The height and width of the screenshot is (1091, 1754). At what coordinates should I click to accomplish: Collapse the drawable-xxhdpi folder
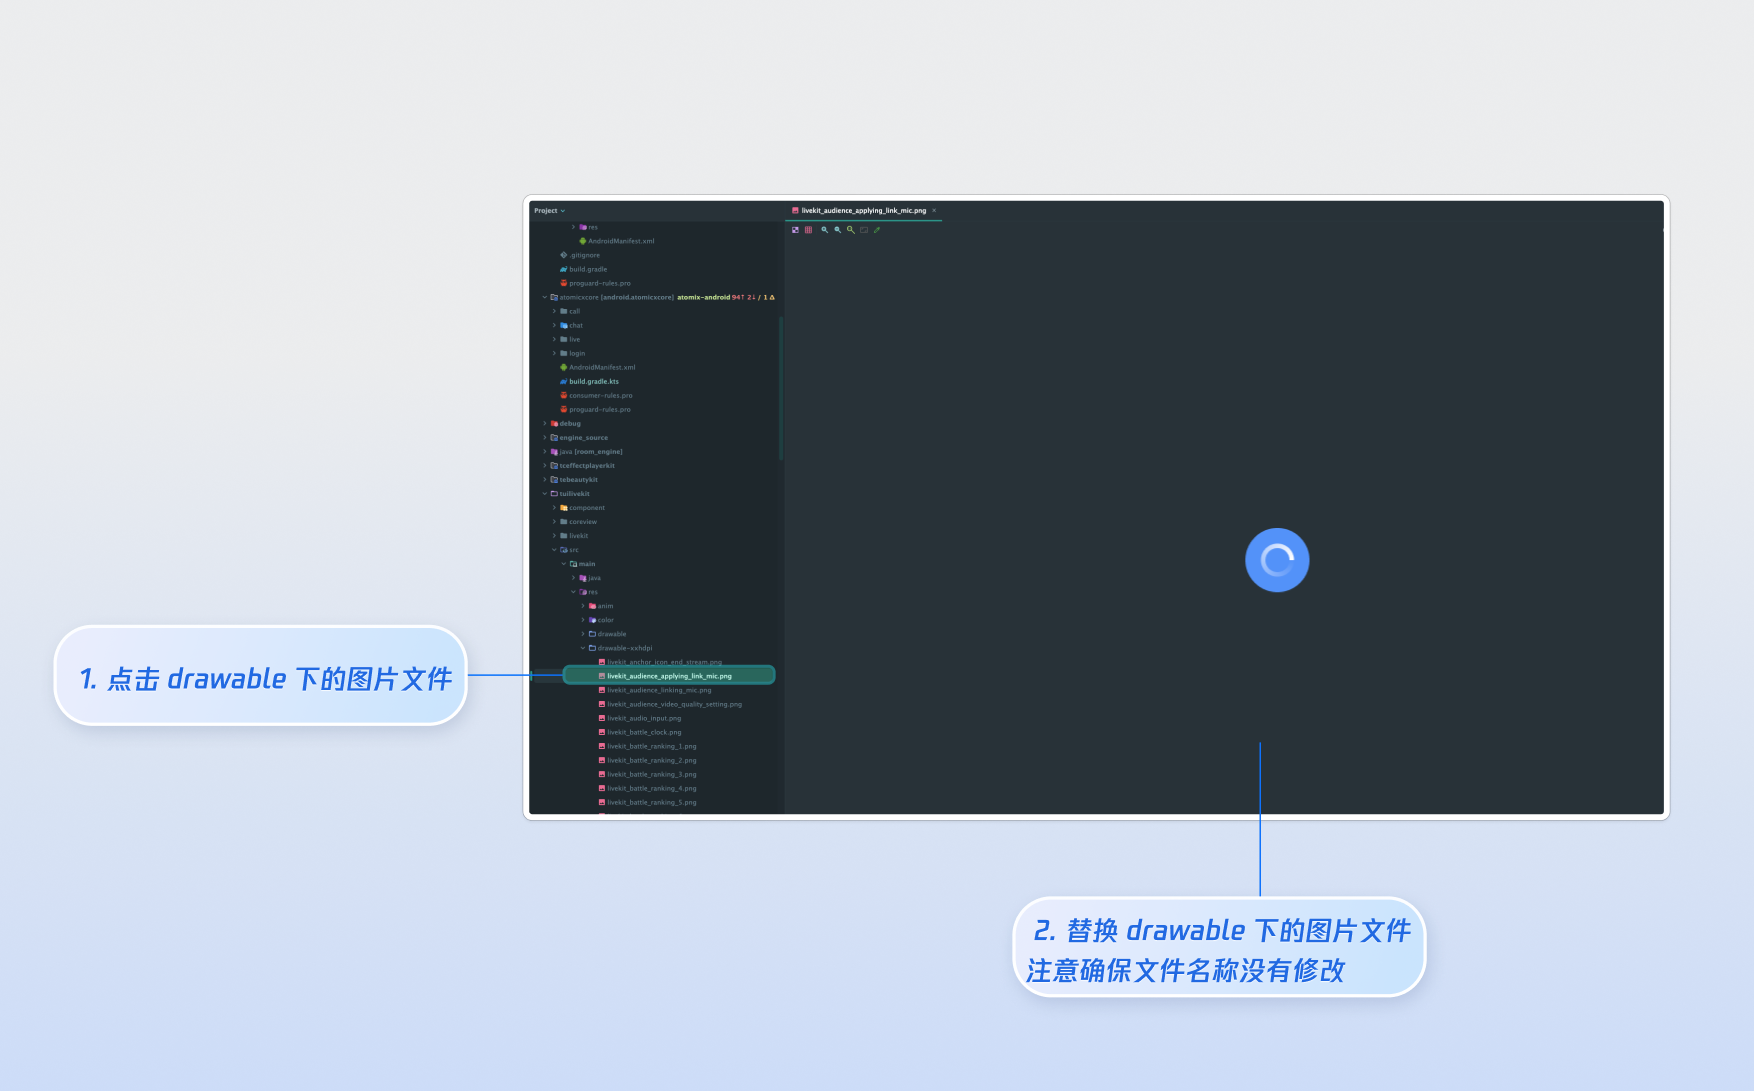(583, 648)
